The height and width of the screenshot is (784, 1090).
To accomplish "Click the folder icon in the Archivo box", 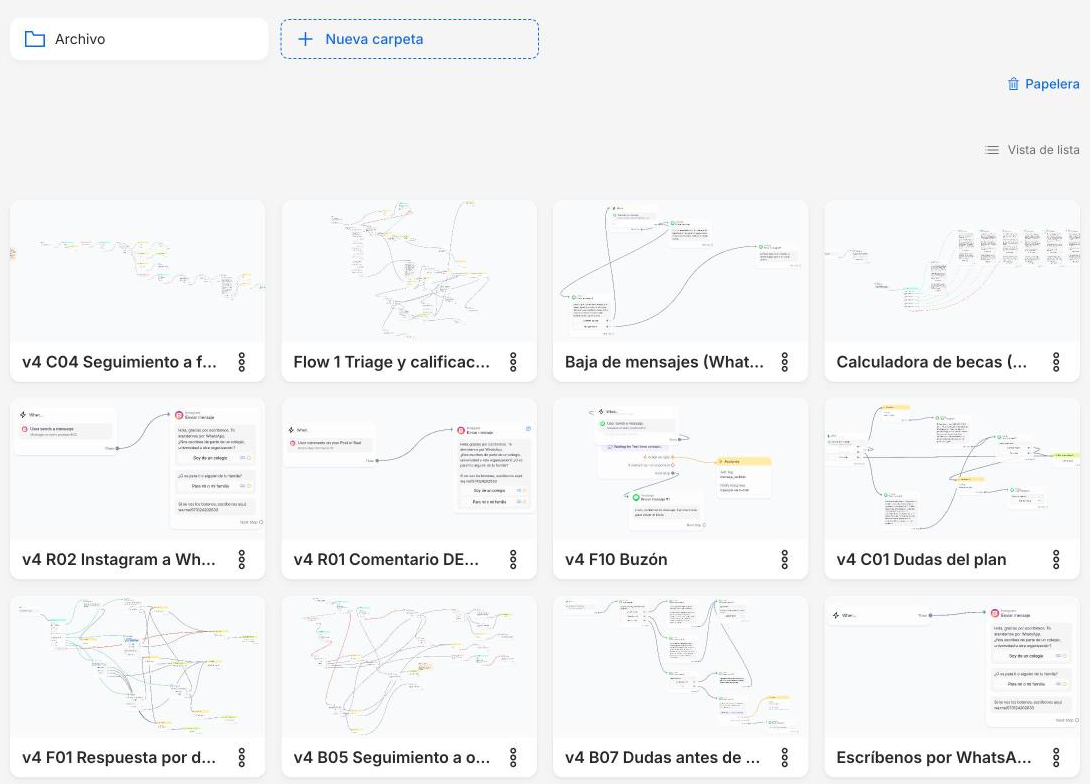I will click(35, 39).
